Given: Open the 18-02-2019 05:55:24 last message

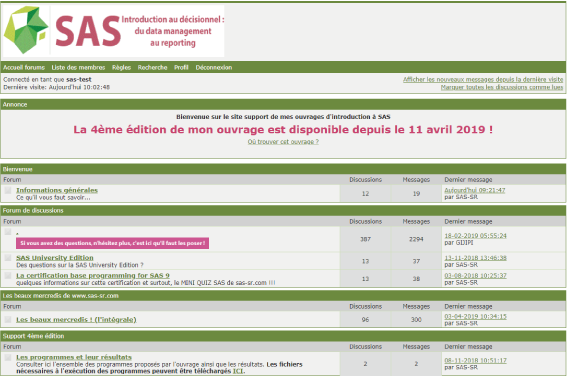Looking at the screenshot, I should coord(475,235).
